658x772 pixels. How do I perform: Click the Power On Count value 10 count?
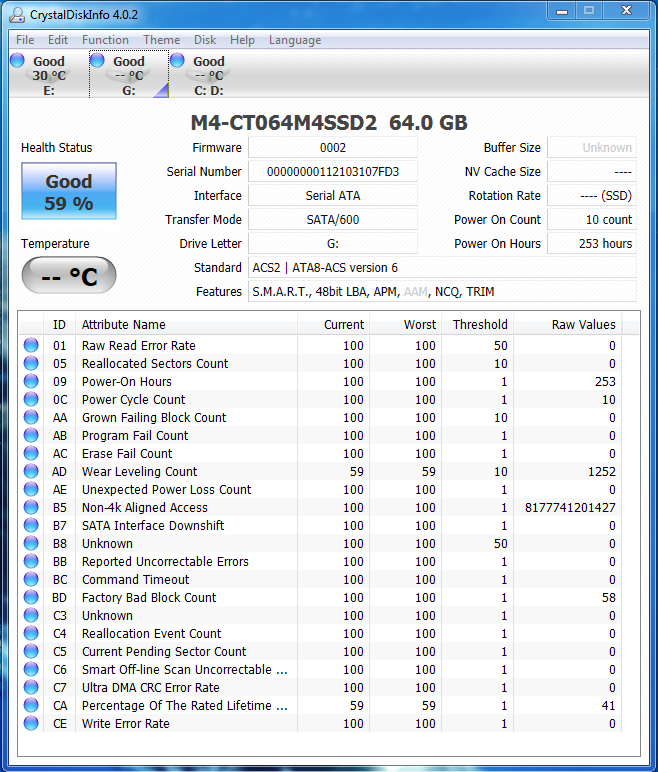point(592,220)
